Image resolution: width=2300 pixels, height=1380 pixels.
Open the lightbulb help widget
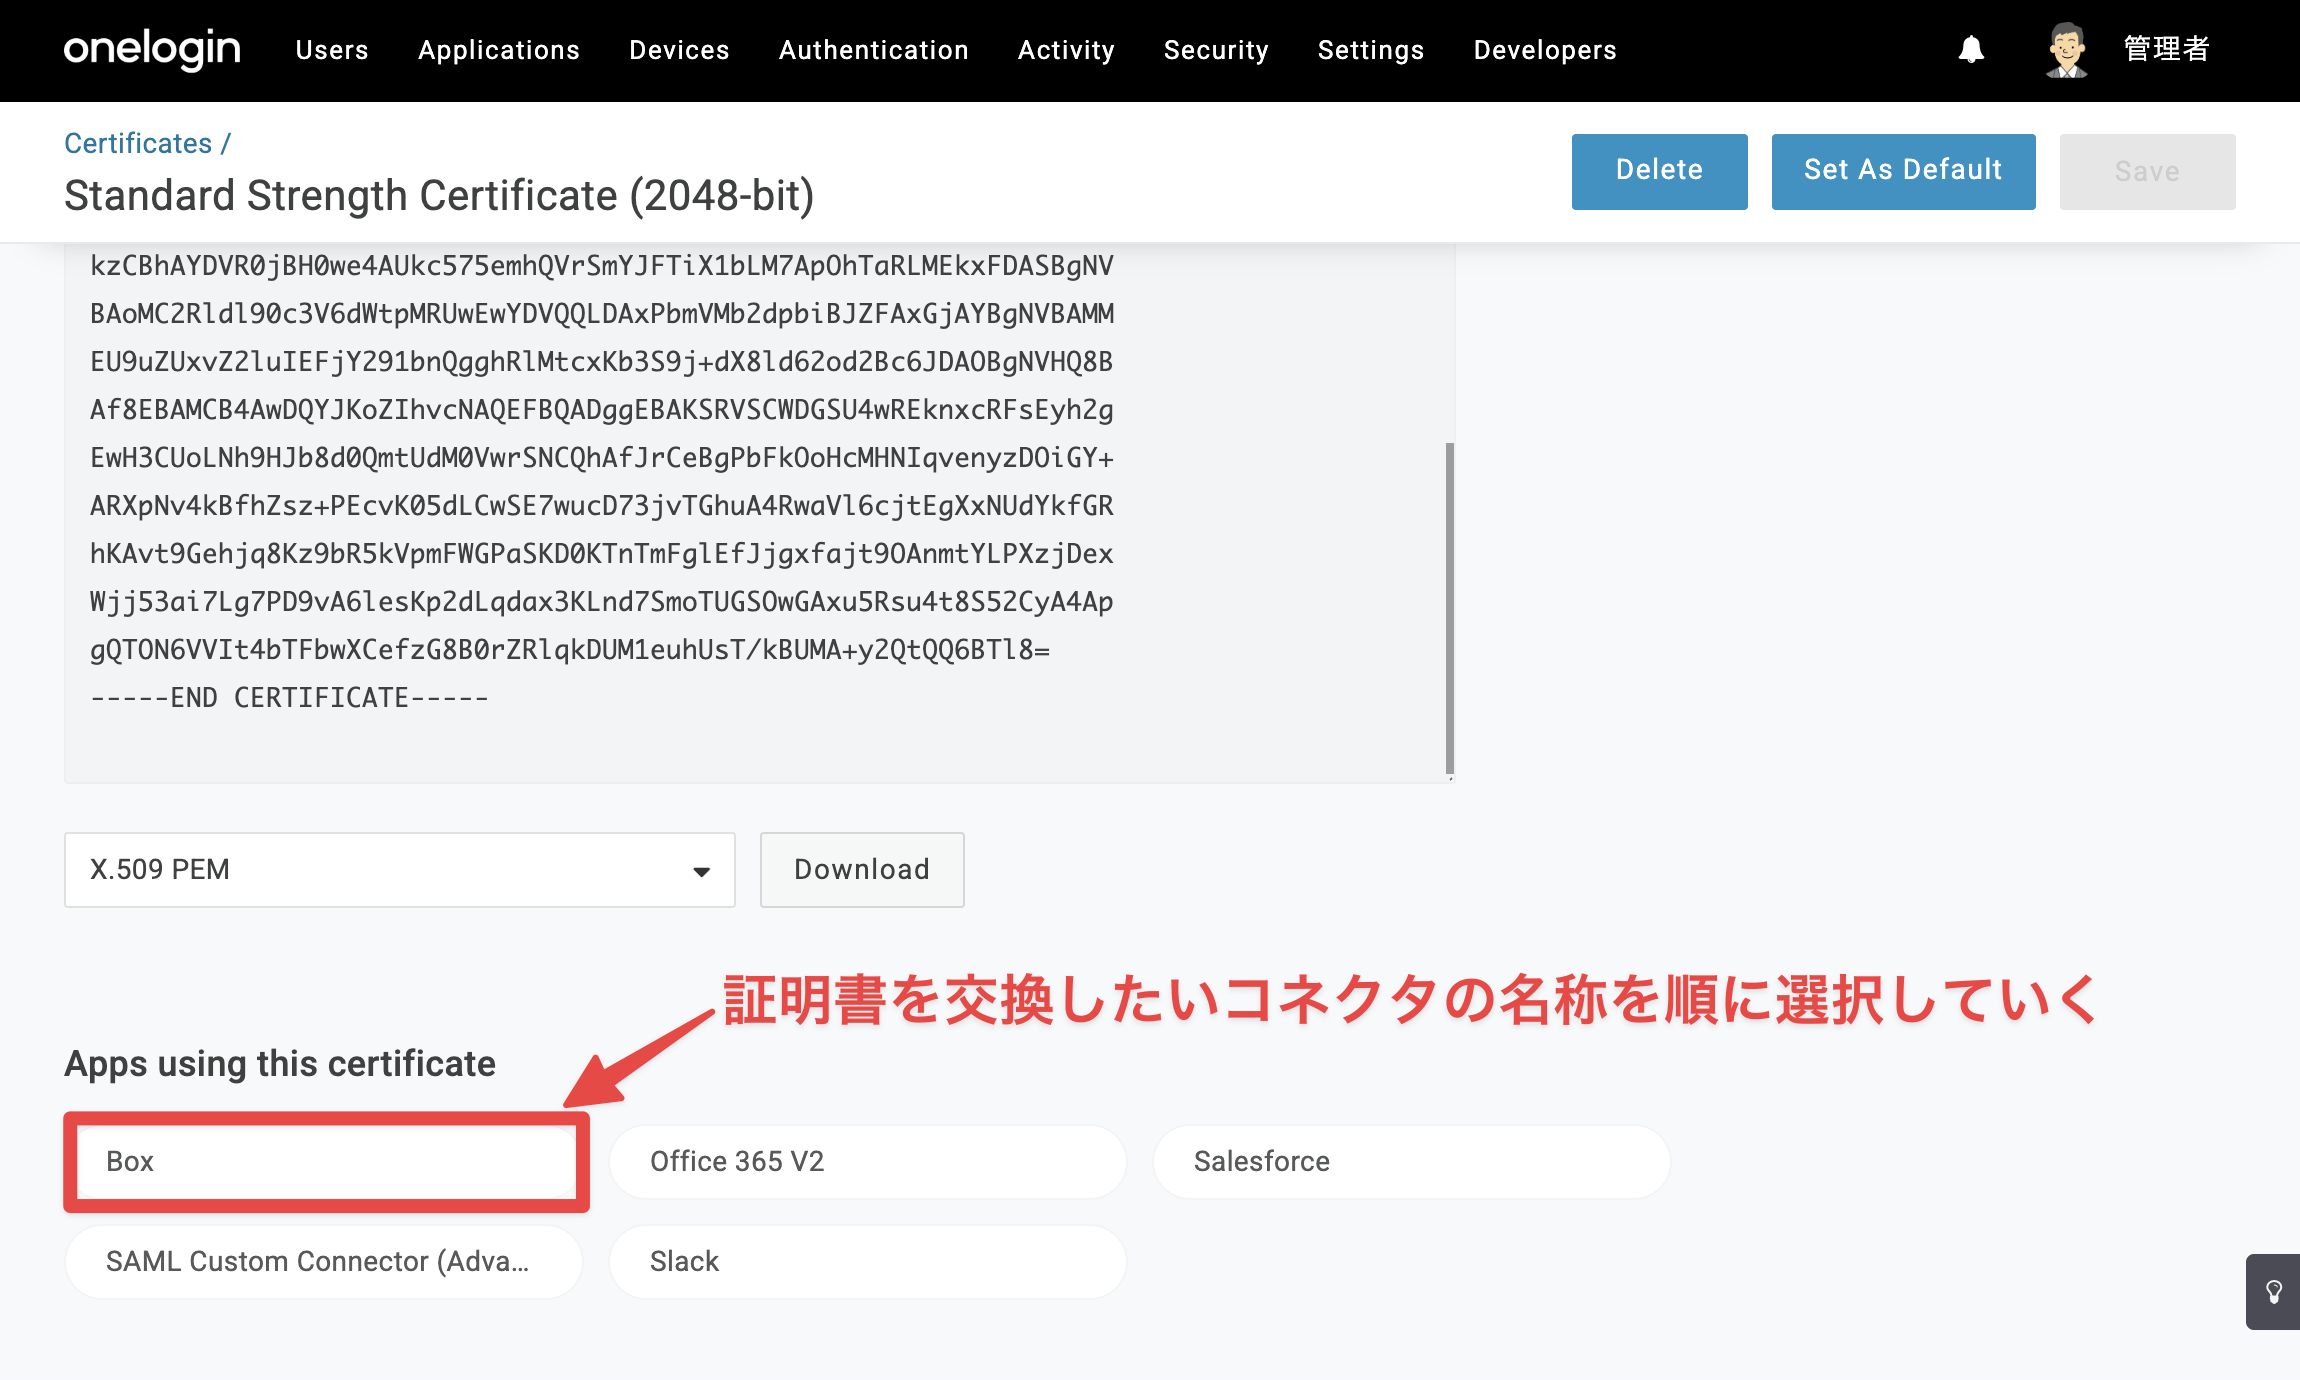tap(2273, 1292)
